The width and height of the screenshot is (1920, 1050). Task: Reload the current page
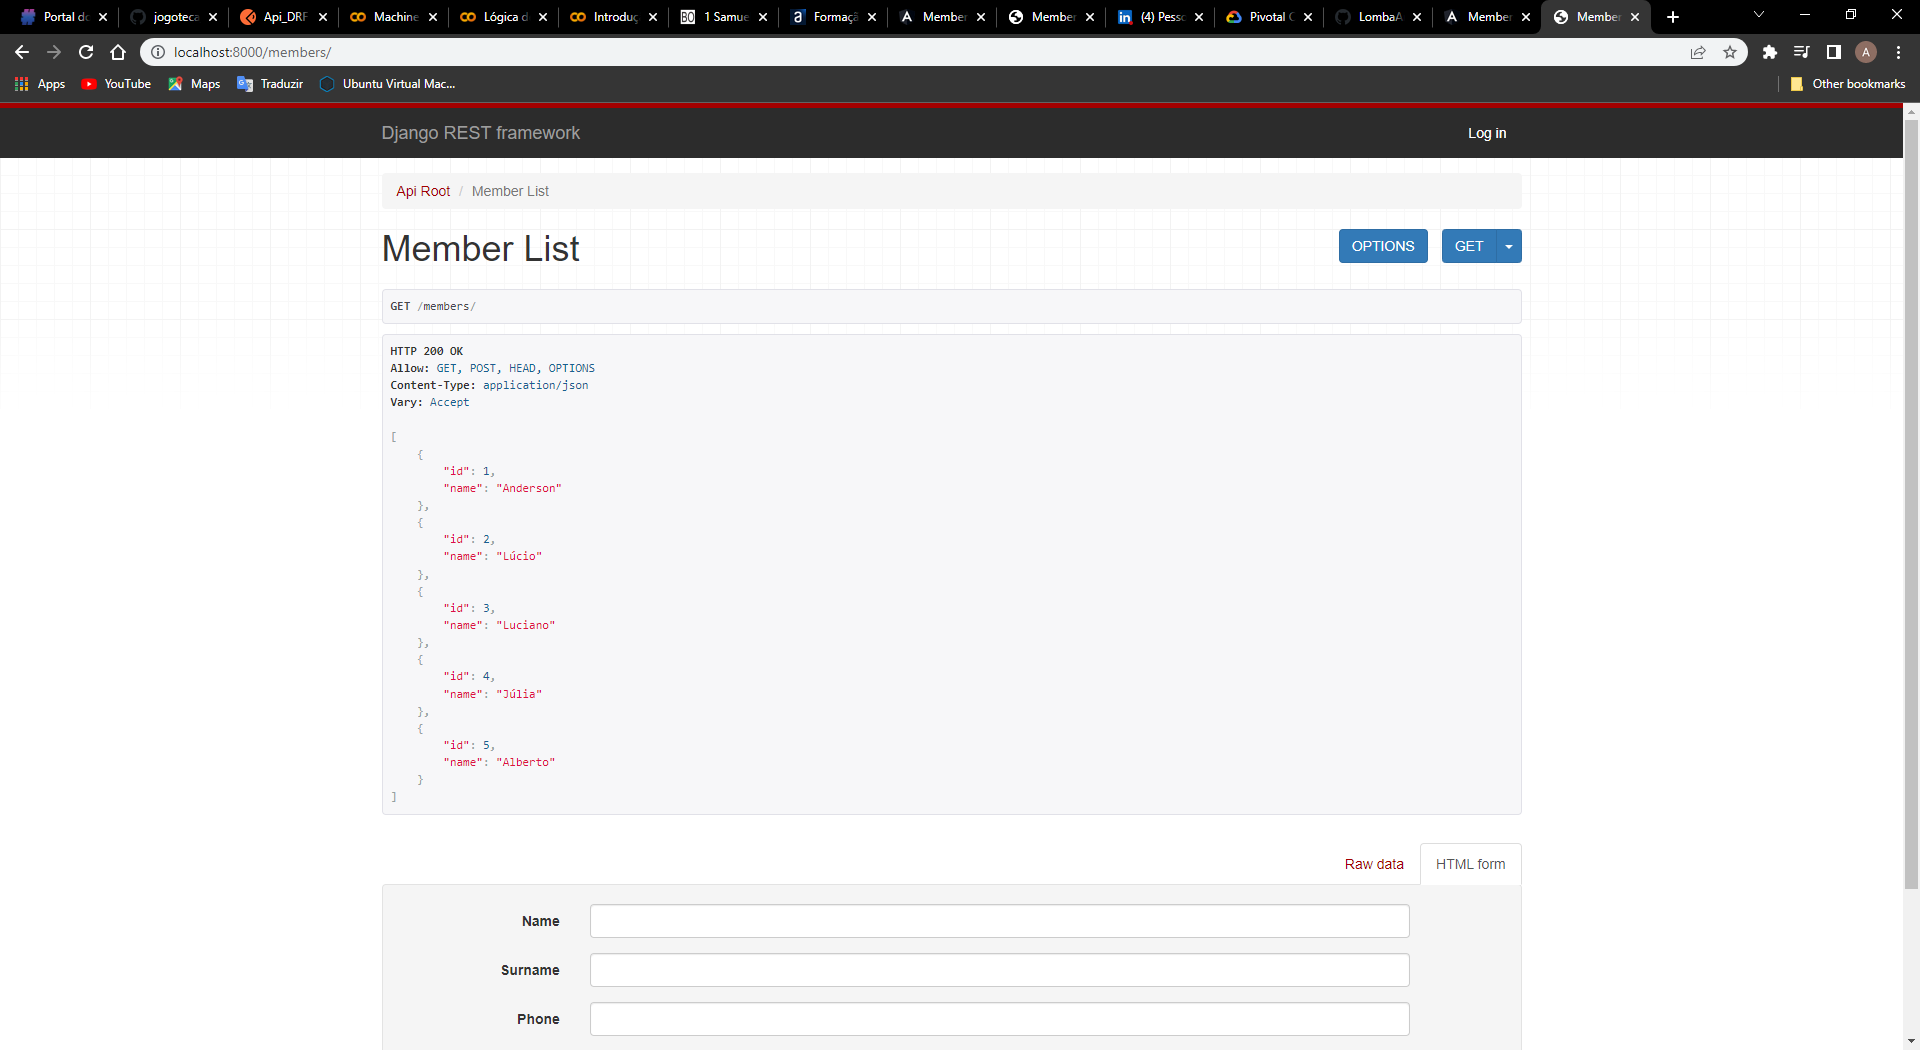point(85,52)
